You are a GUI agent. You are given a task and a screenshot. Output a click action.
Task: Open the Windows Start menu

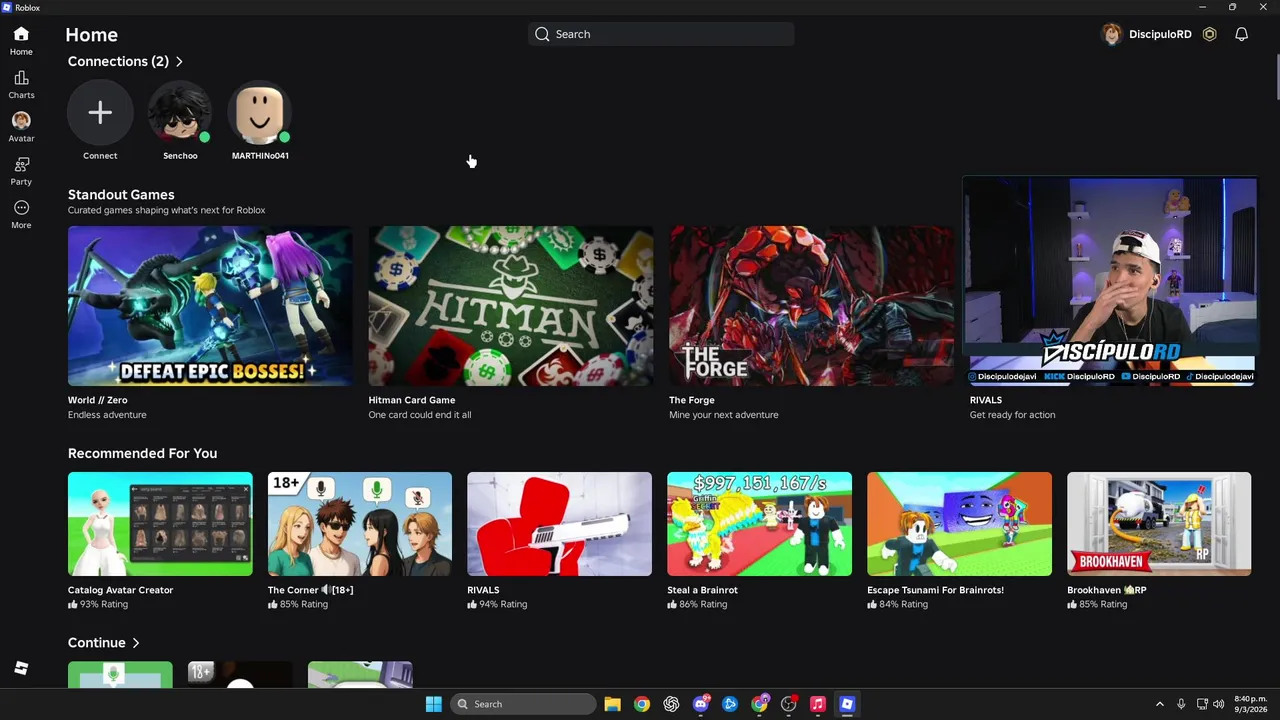click(433, 704)
